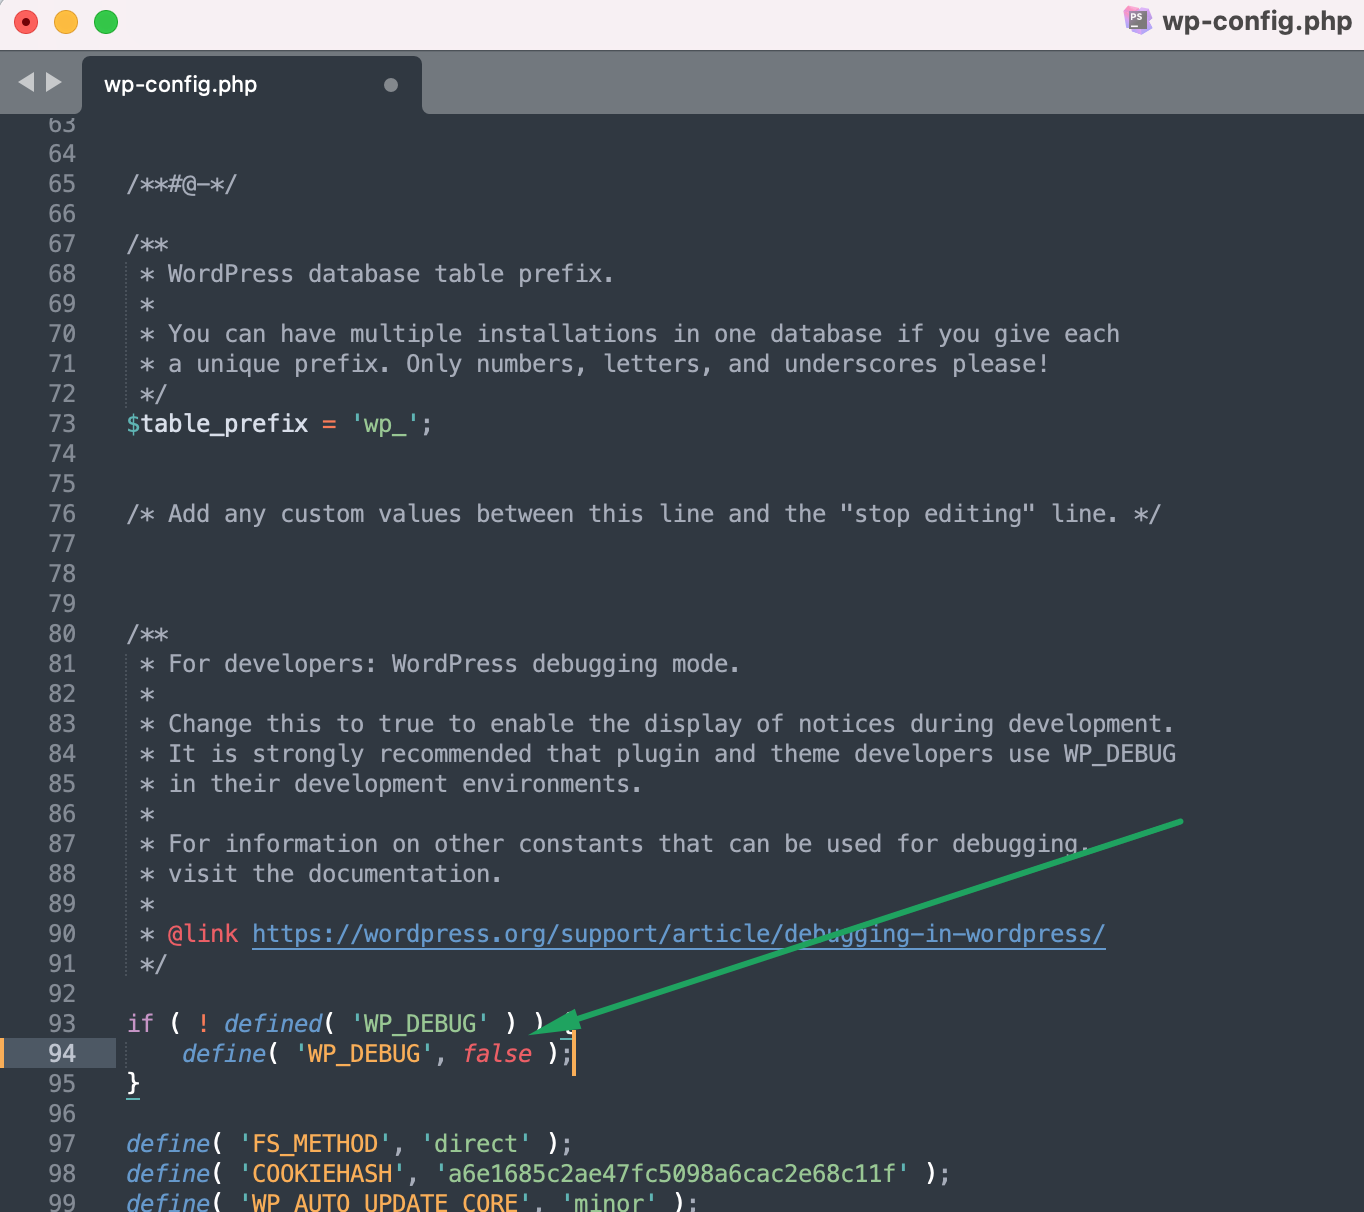Open the debugging-in-wordpress documentation URL
Image resolution: width=1364 pixels, height=1212 pixels.
click(678, 934)
